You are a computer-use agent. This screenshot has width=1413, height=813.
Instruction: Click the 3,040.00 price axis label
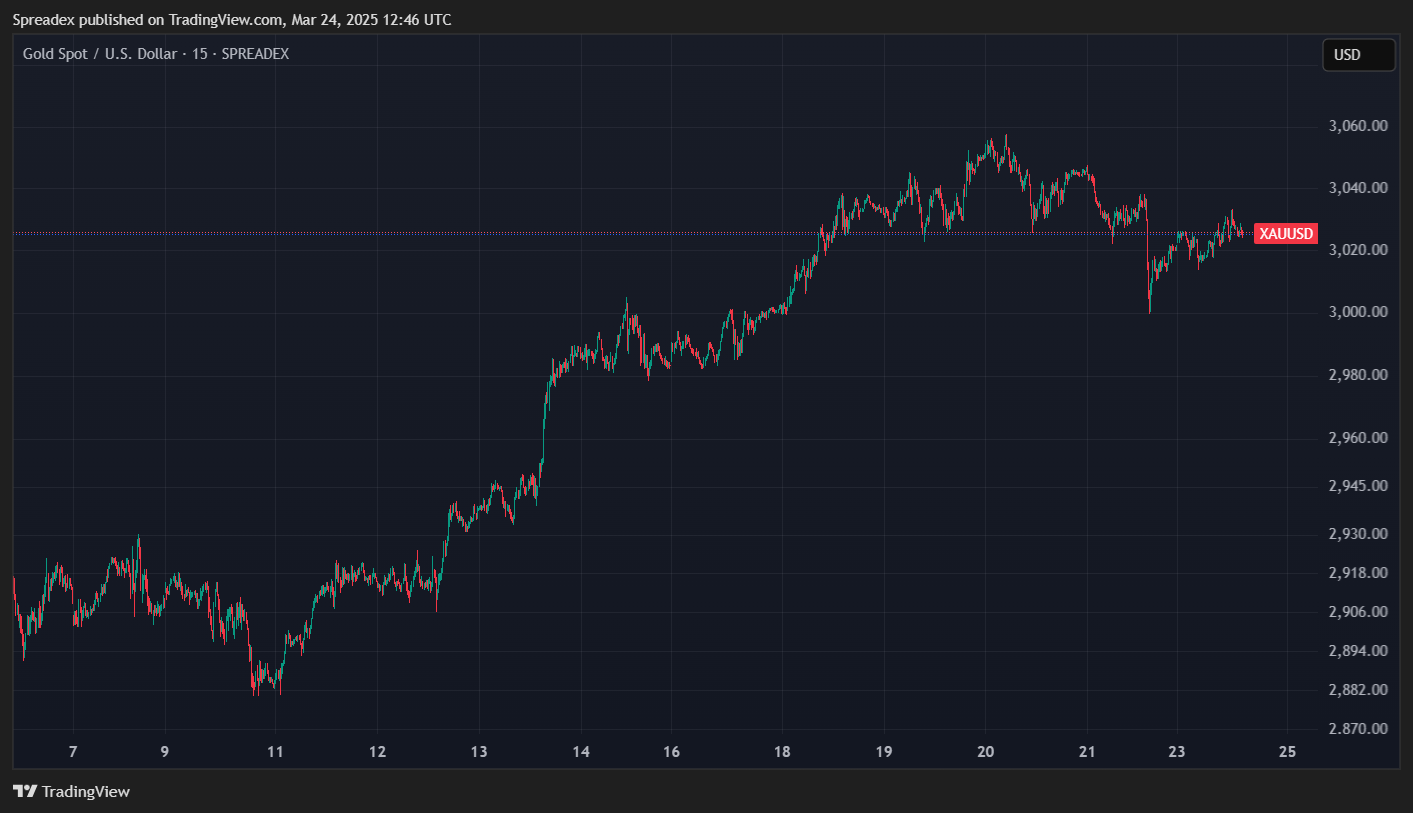click(x=1358, y=188)
